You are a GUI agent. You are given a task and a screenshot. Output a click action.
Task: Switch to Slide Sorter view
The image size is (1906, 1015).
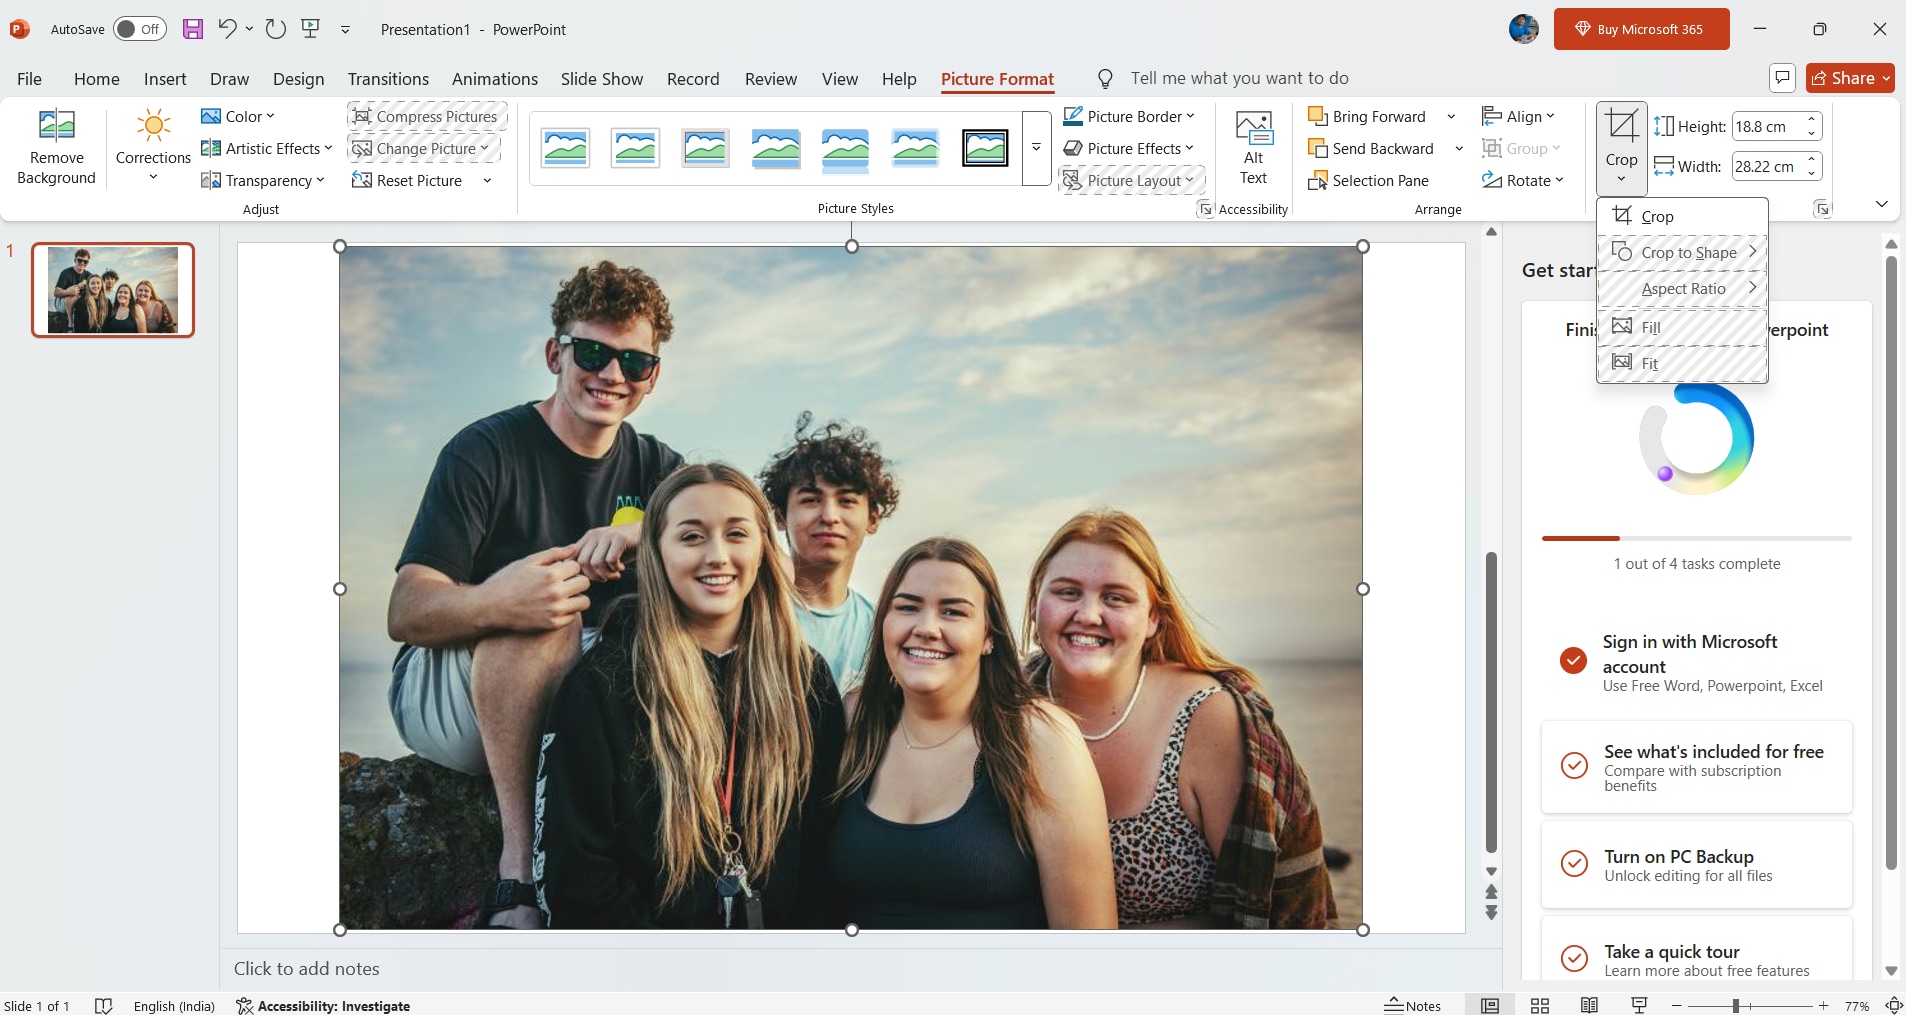[1540, 1005]
